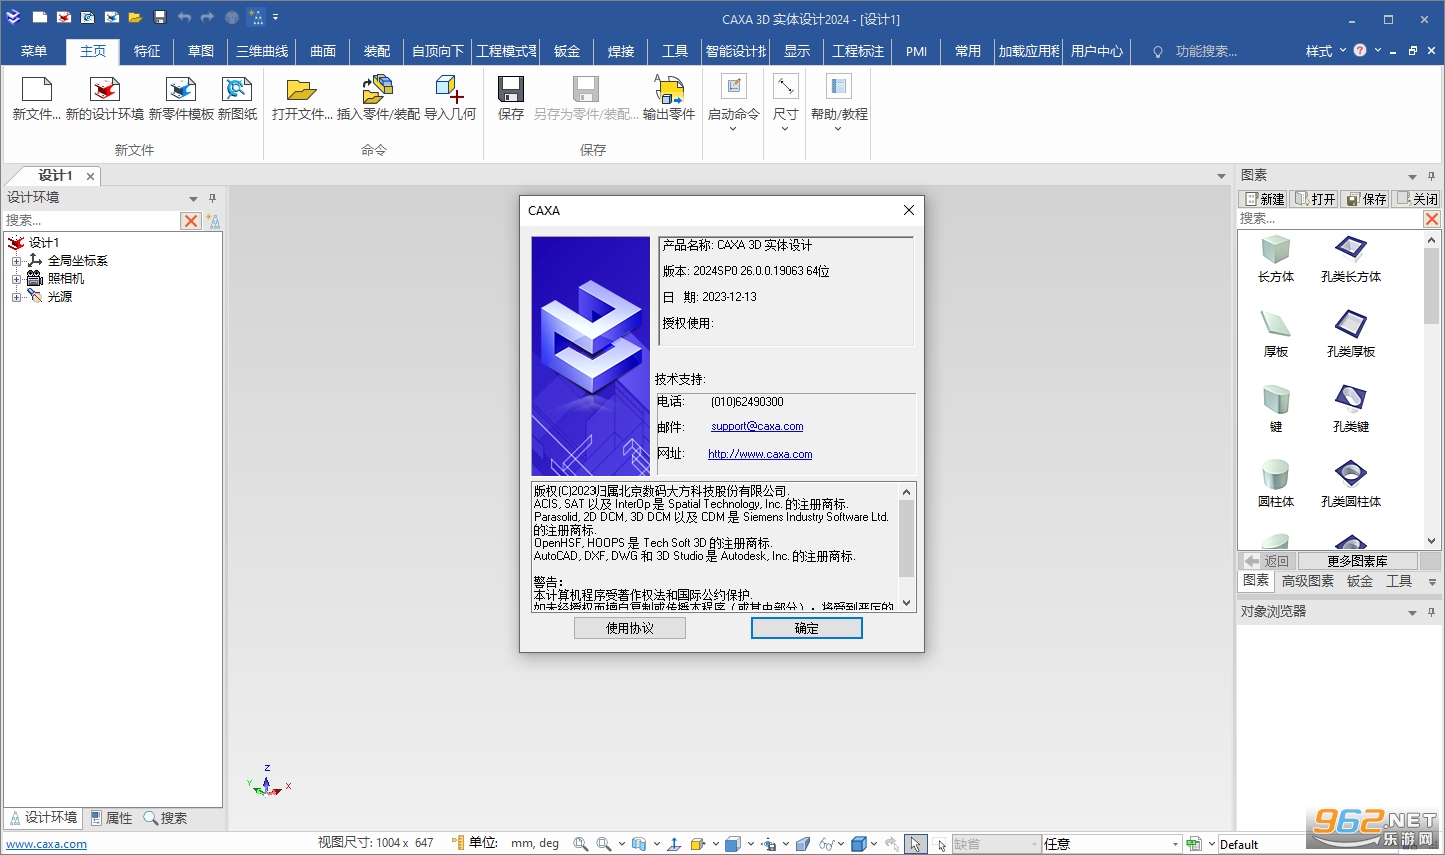Pin the 对象浏览器 panel
Image resolution: width=1445 pixels, height=855 pixels.
1431,612
